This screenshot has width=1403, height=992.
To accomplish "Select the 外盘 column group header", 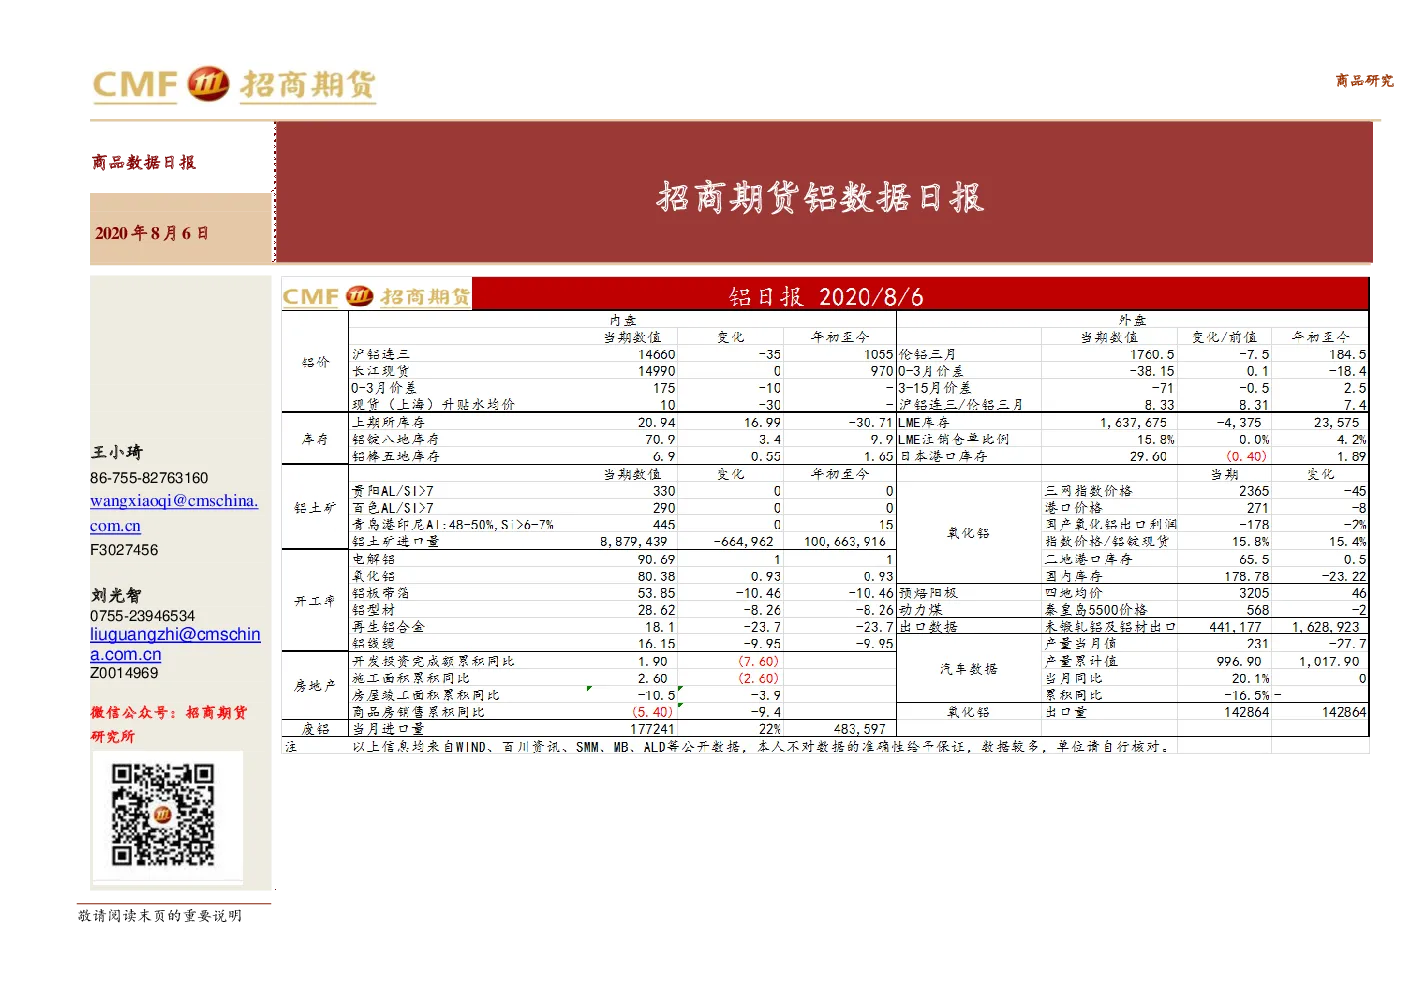I will [1132, 320].
